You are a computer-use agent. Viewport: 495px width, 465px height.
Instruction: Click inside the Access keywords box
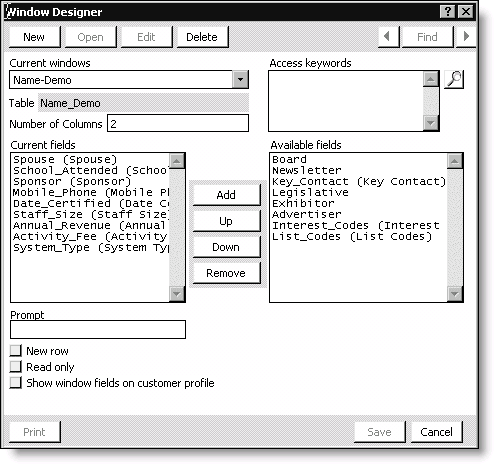tap(346, 101)
